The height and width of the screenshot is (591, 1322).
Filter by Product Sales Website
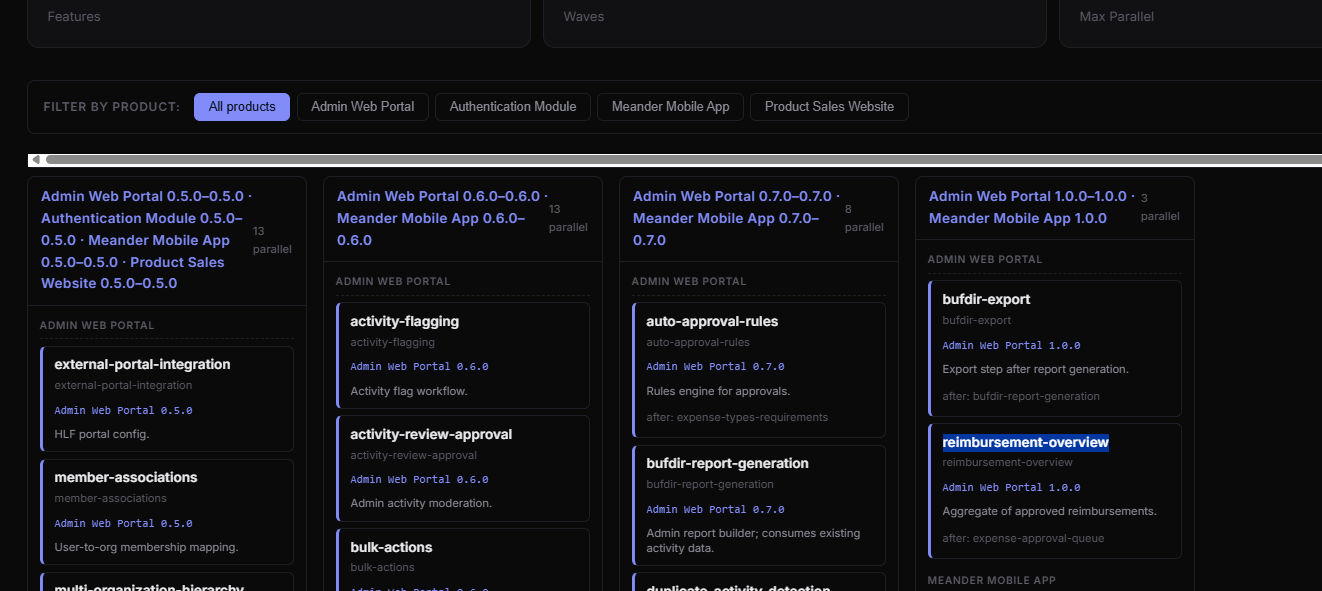(830, 107)
